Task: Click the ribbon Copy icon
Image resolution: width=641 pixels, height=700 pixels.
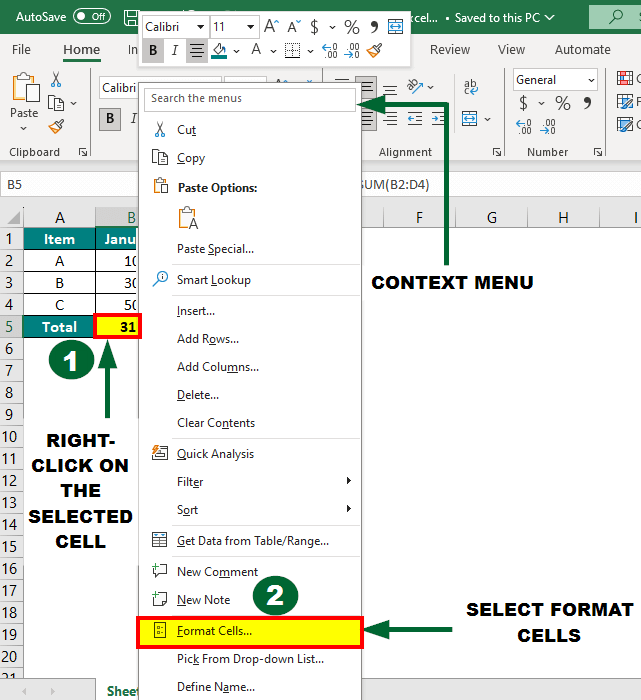Action: tap(56, 103)
